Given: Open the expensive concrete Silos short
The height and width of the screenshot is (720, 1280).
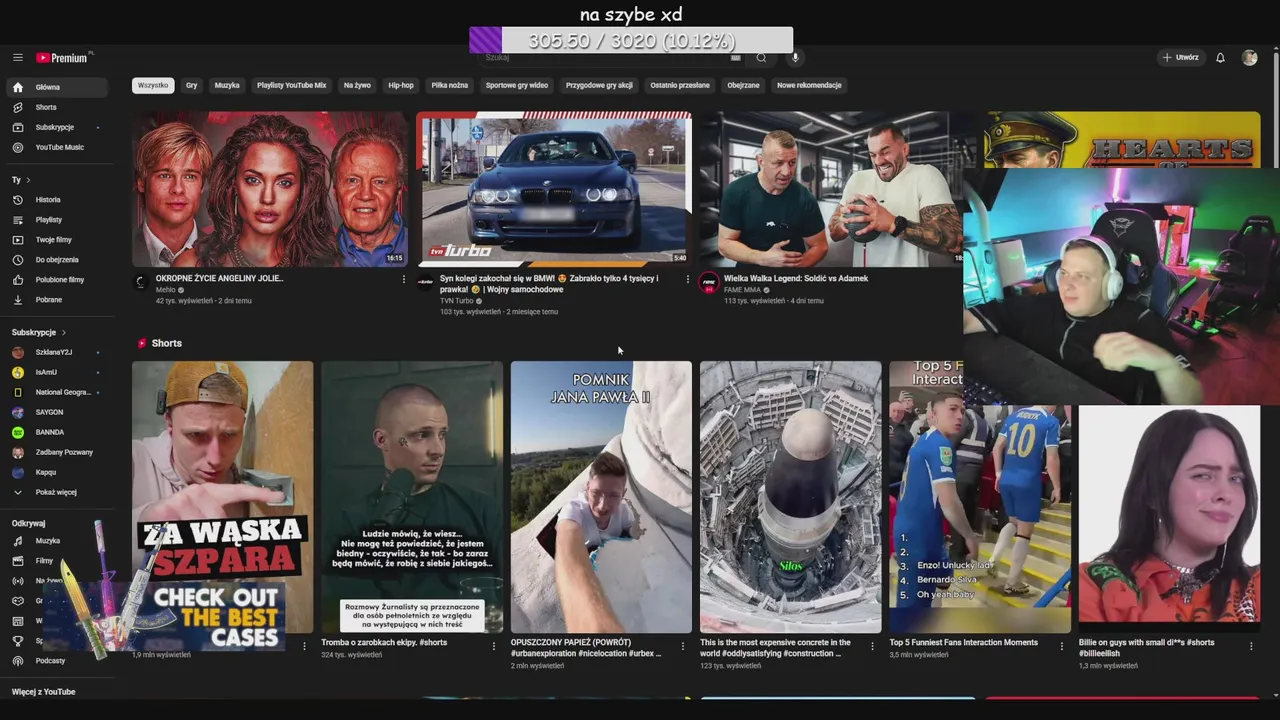Looking at the screenshot, I should pos(790,497).
